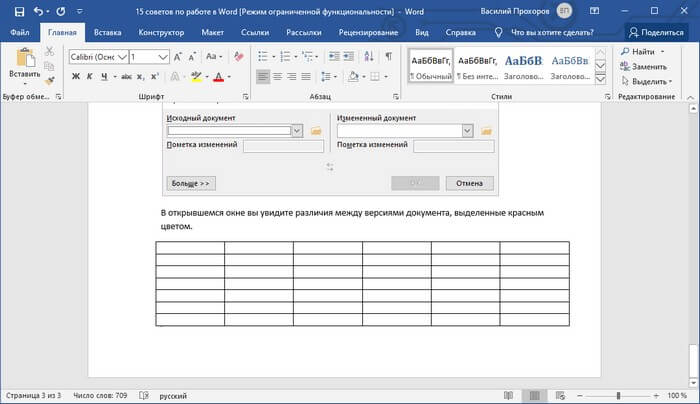Open the font size dropdown
The height and width of the screenshot is (404, 700).
162,57
